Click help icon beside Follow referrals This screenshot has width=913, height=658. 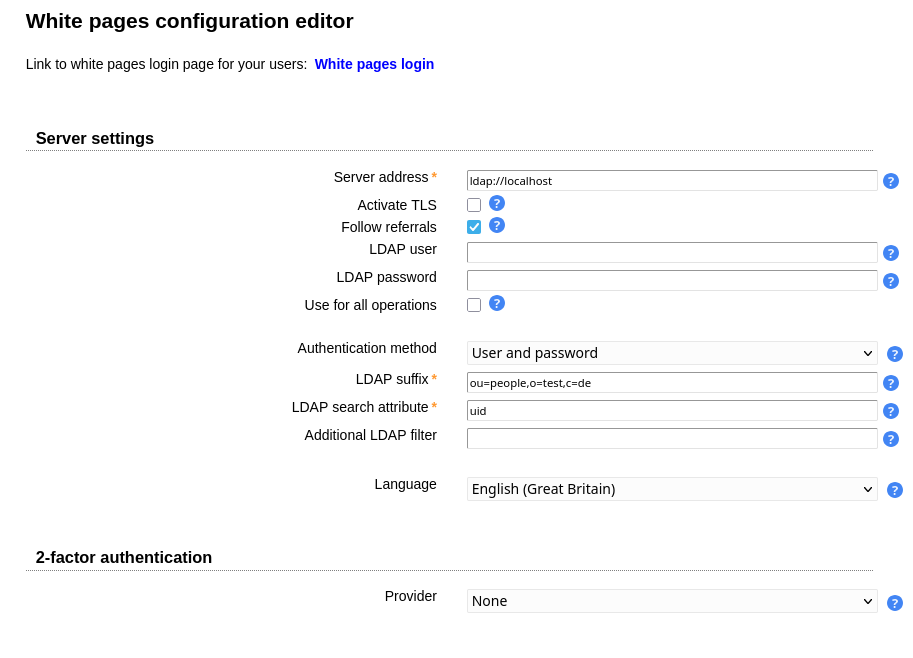tap(496, 225)
